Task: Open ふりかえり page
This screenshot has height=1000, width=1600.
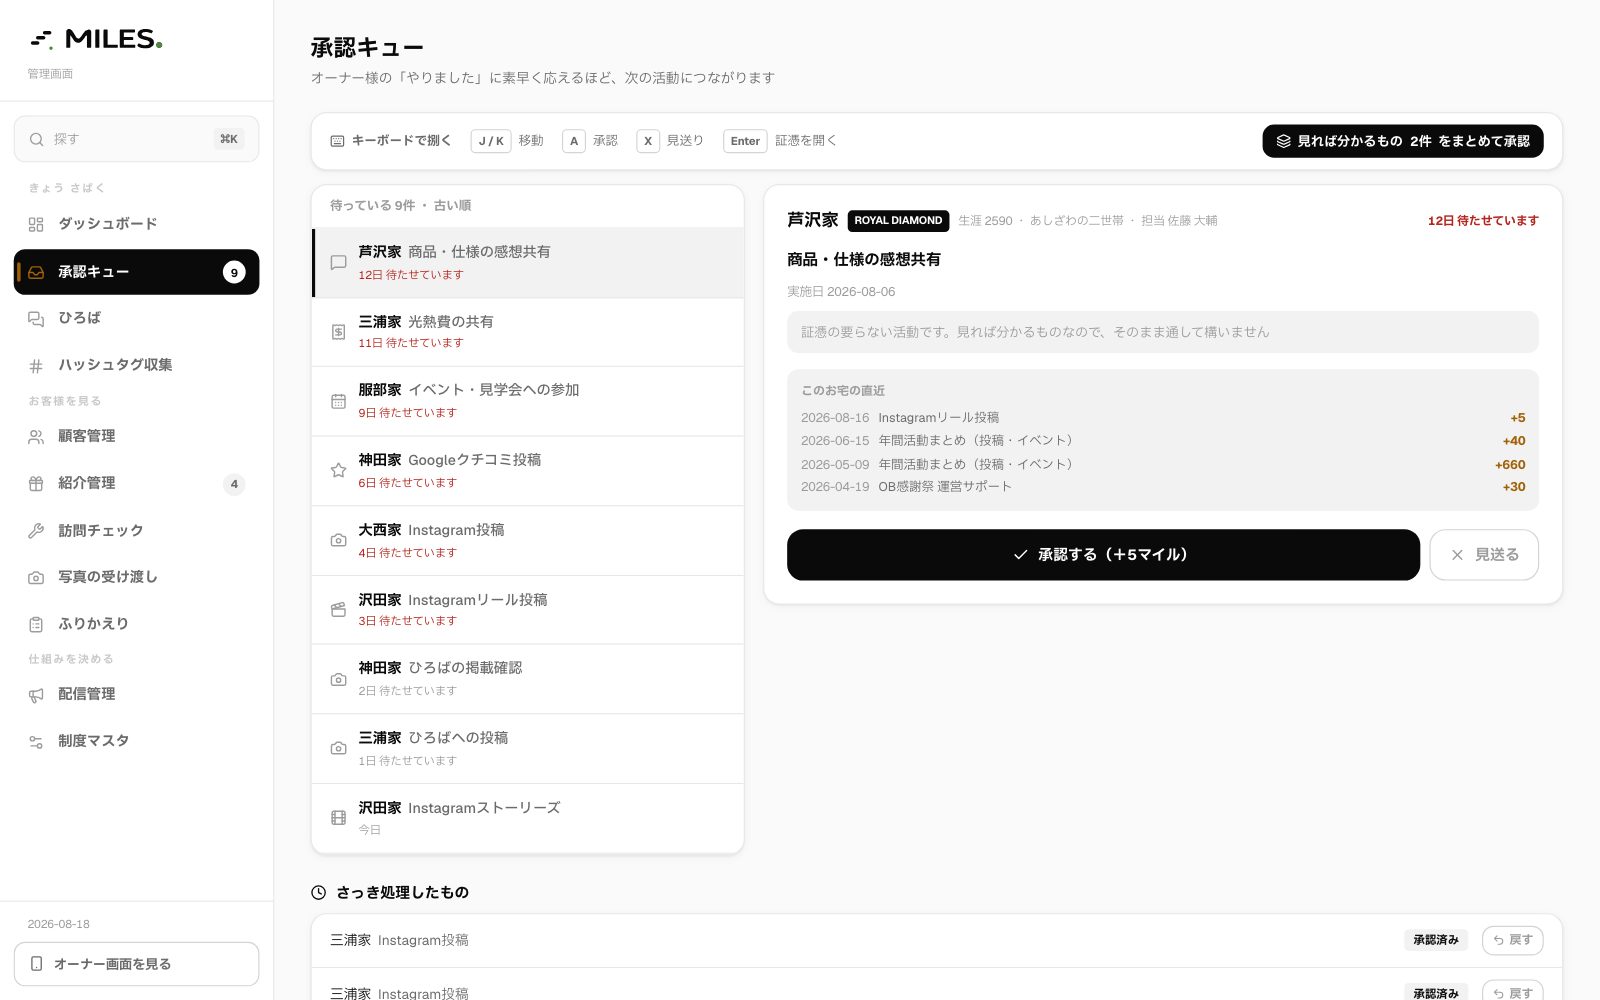Action: (137, 624)
